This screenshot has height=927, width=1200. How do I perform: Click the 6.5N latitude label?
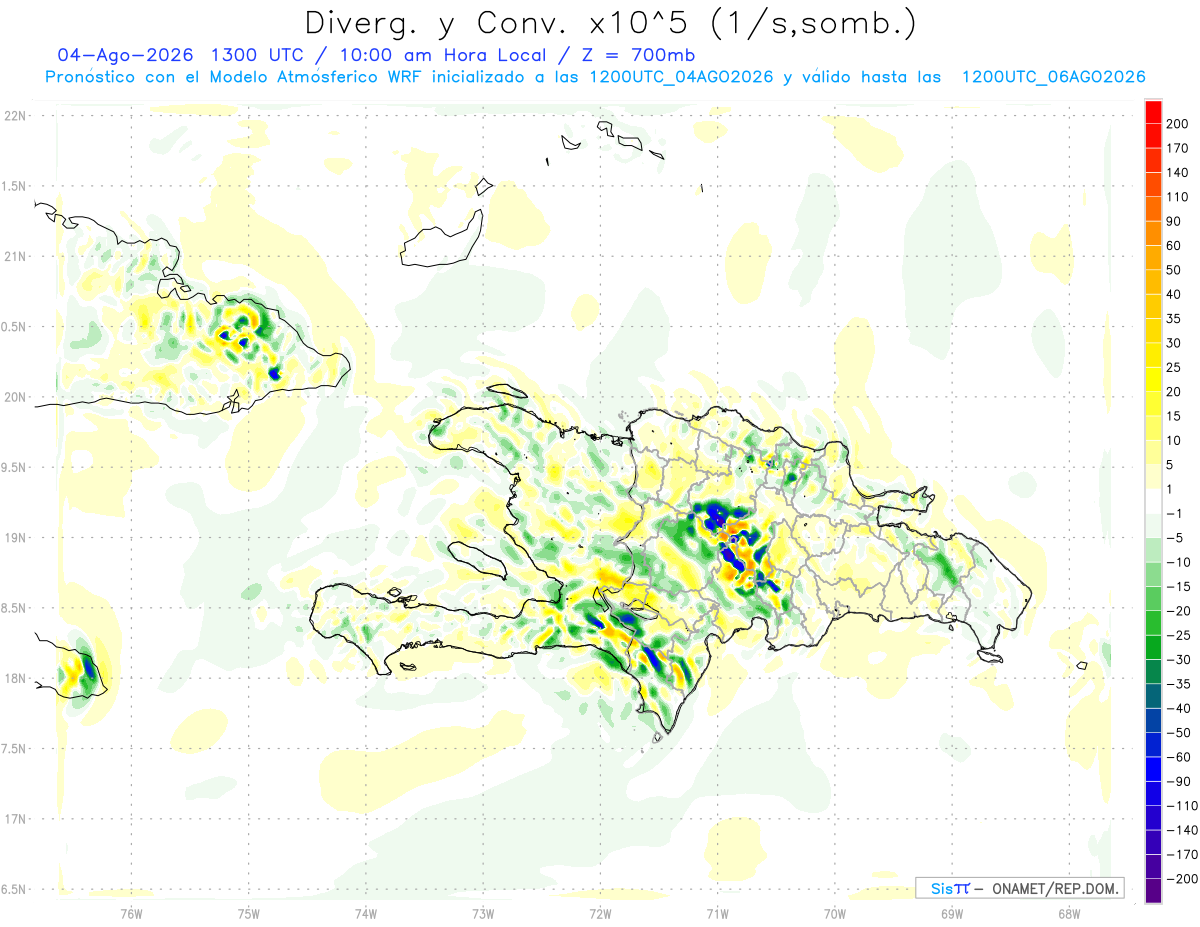coord(14,889)
